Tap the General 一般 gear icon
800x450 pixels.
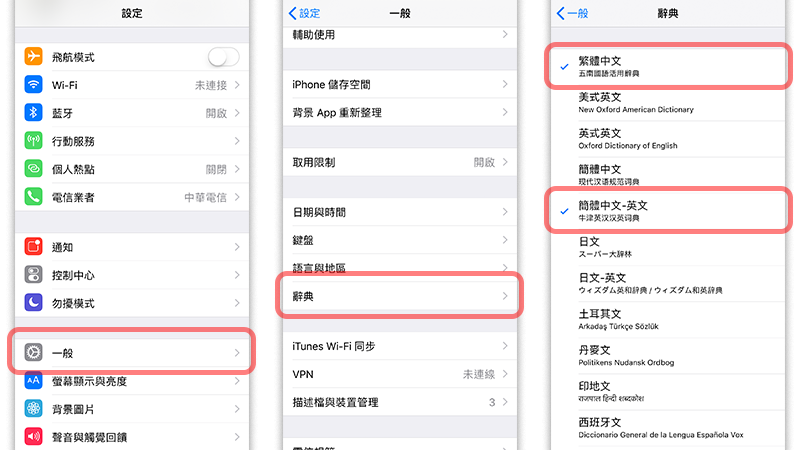(x=34, y=352)
